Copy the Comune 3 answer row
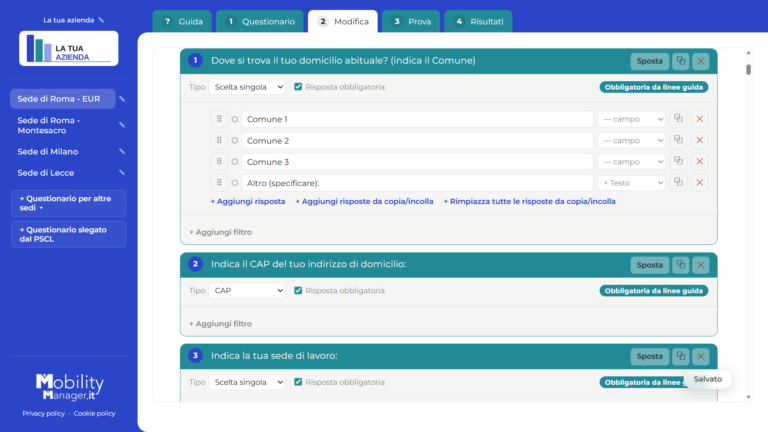 (x=678, y=162)
